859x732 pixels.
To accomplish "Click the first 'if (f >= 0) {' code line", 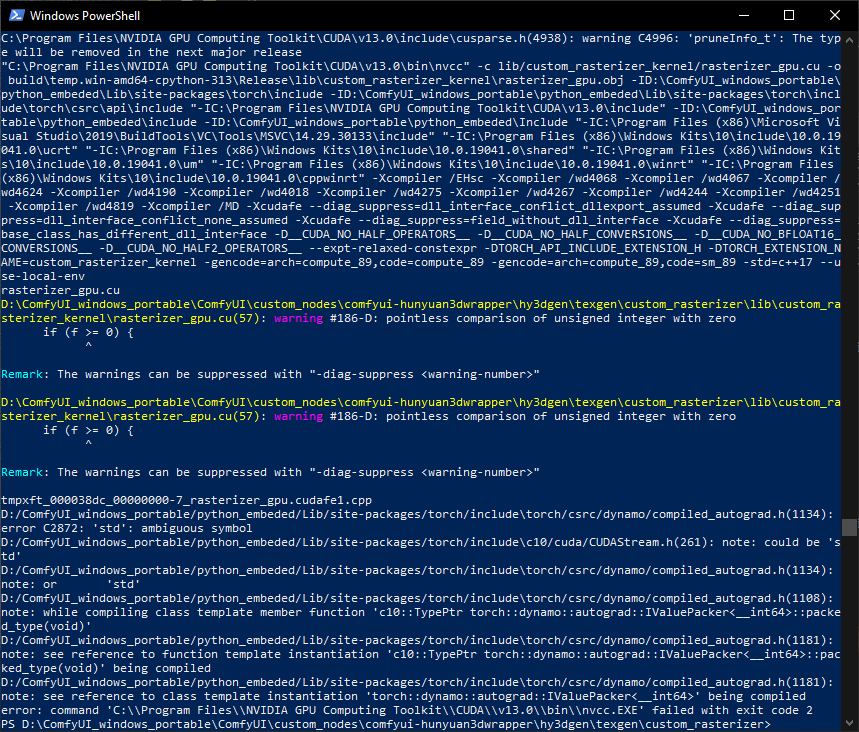I will (x=88, y=332).
